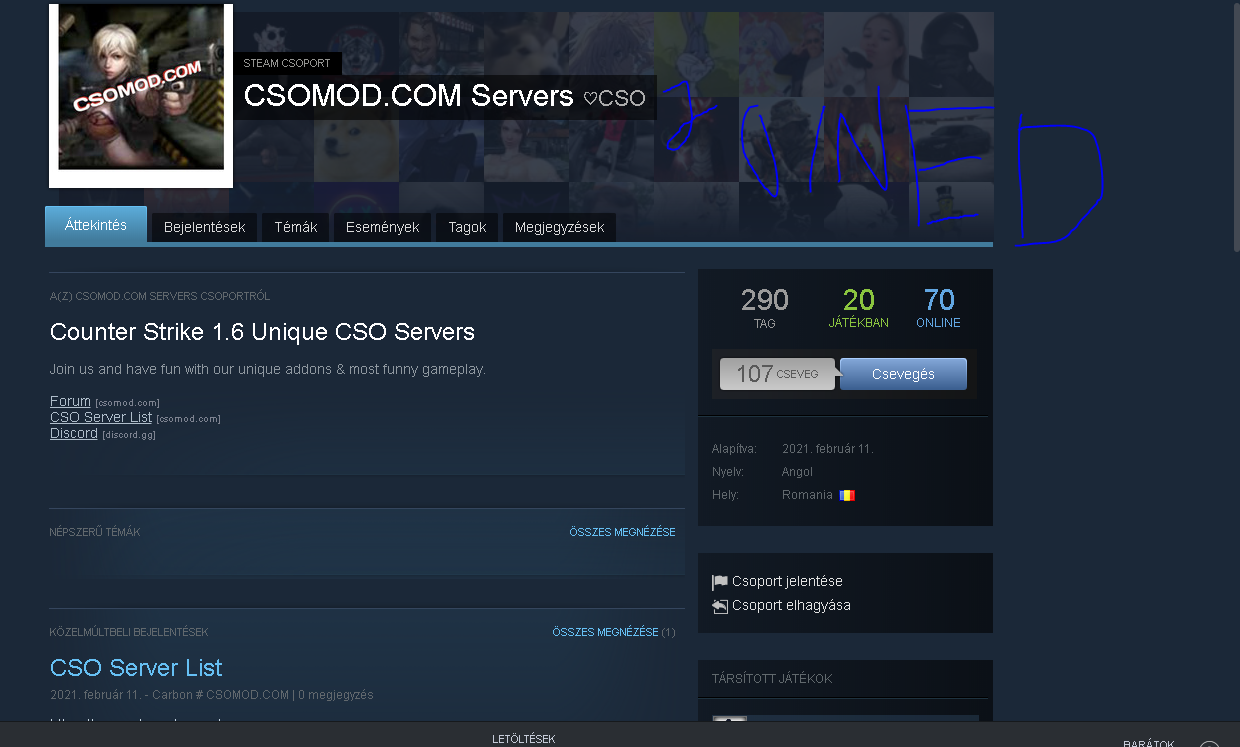Click the CSOMOD.COM group avatar image

click(x=141, y=95)
